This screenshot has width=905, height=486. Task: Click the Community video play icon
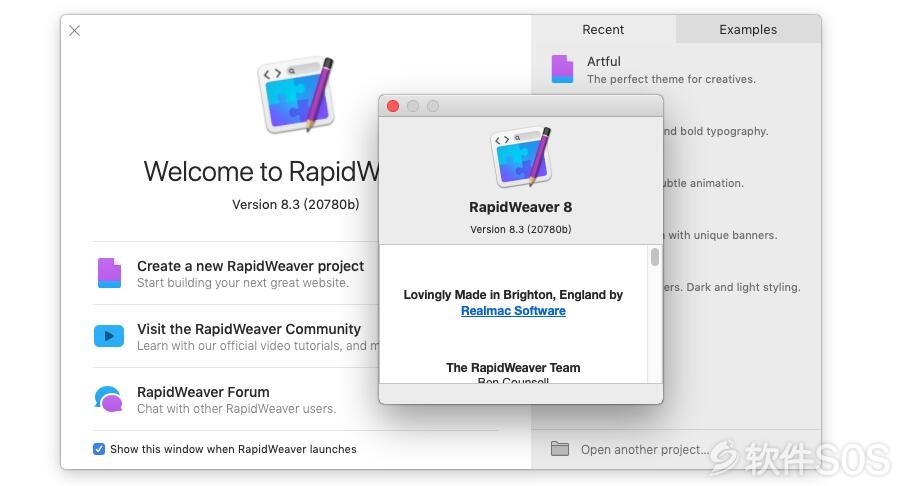109,336
